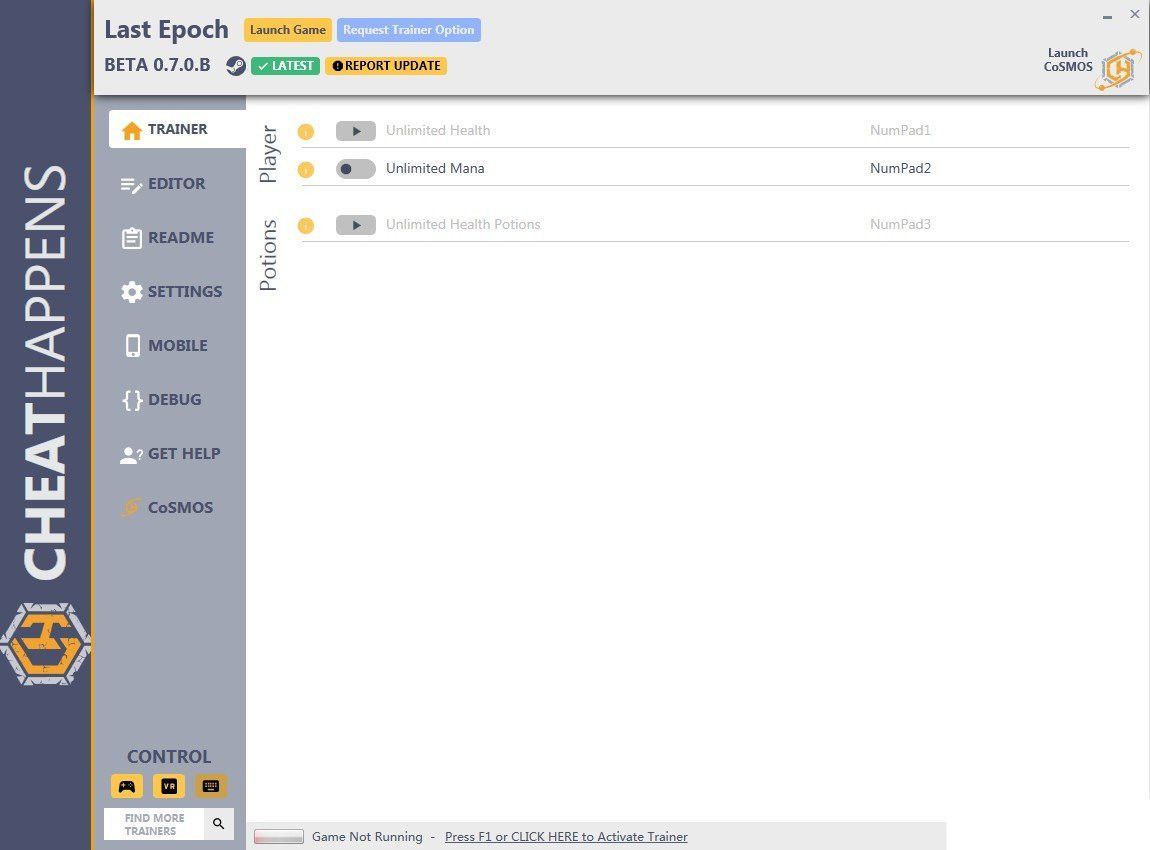Open the TRAINER tab
The height and width of the screenshot is (850, 1150).
pyautogui.click(x=177, y=129)
